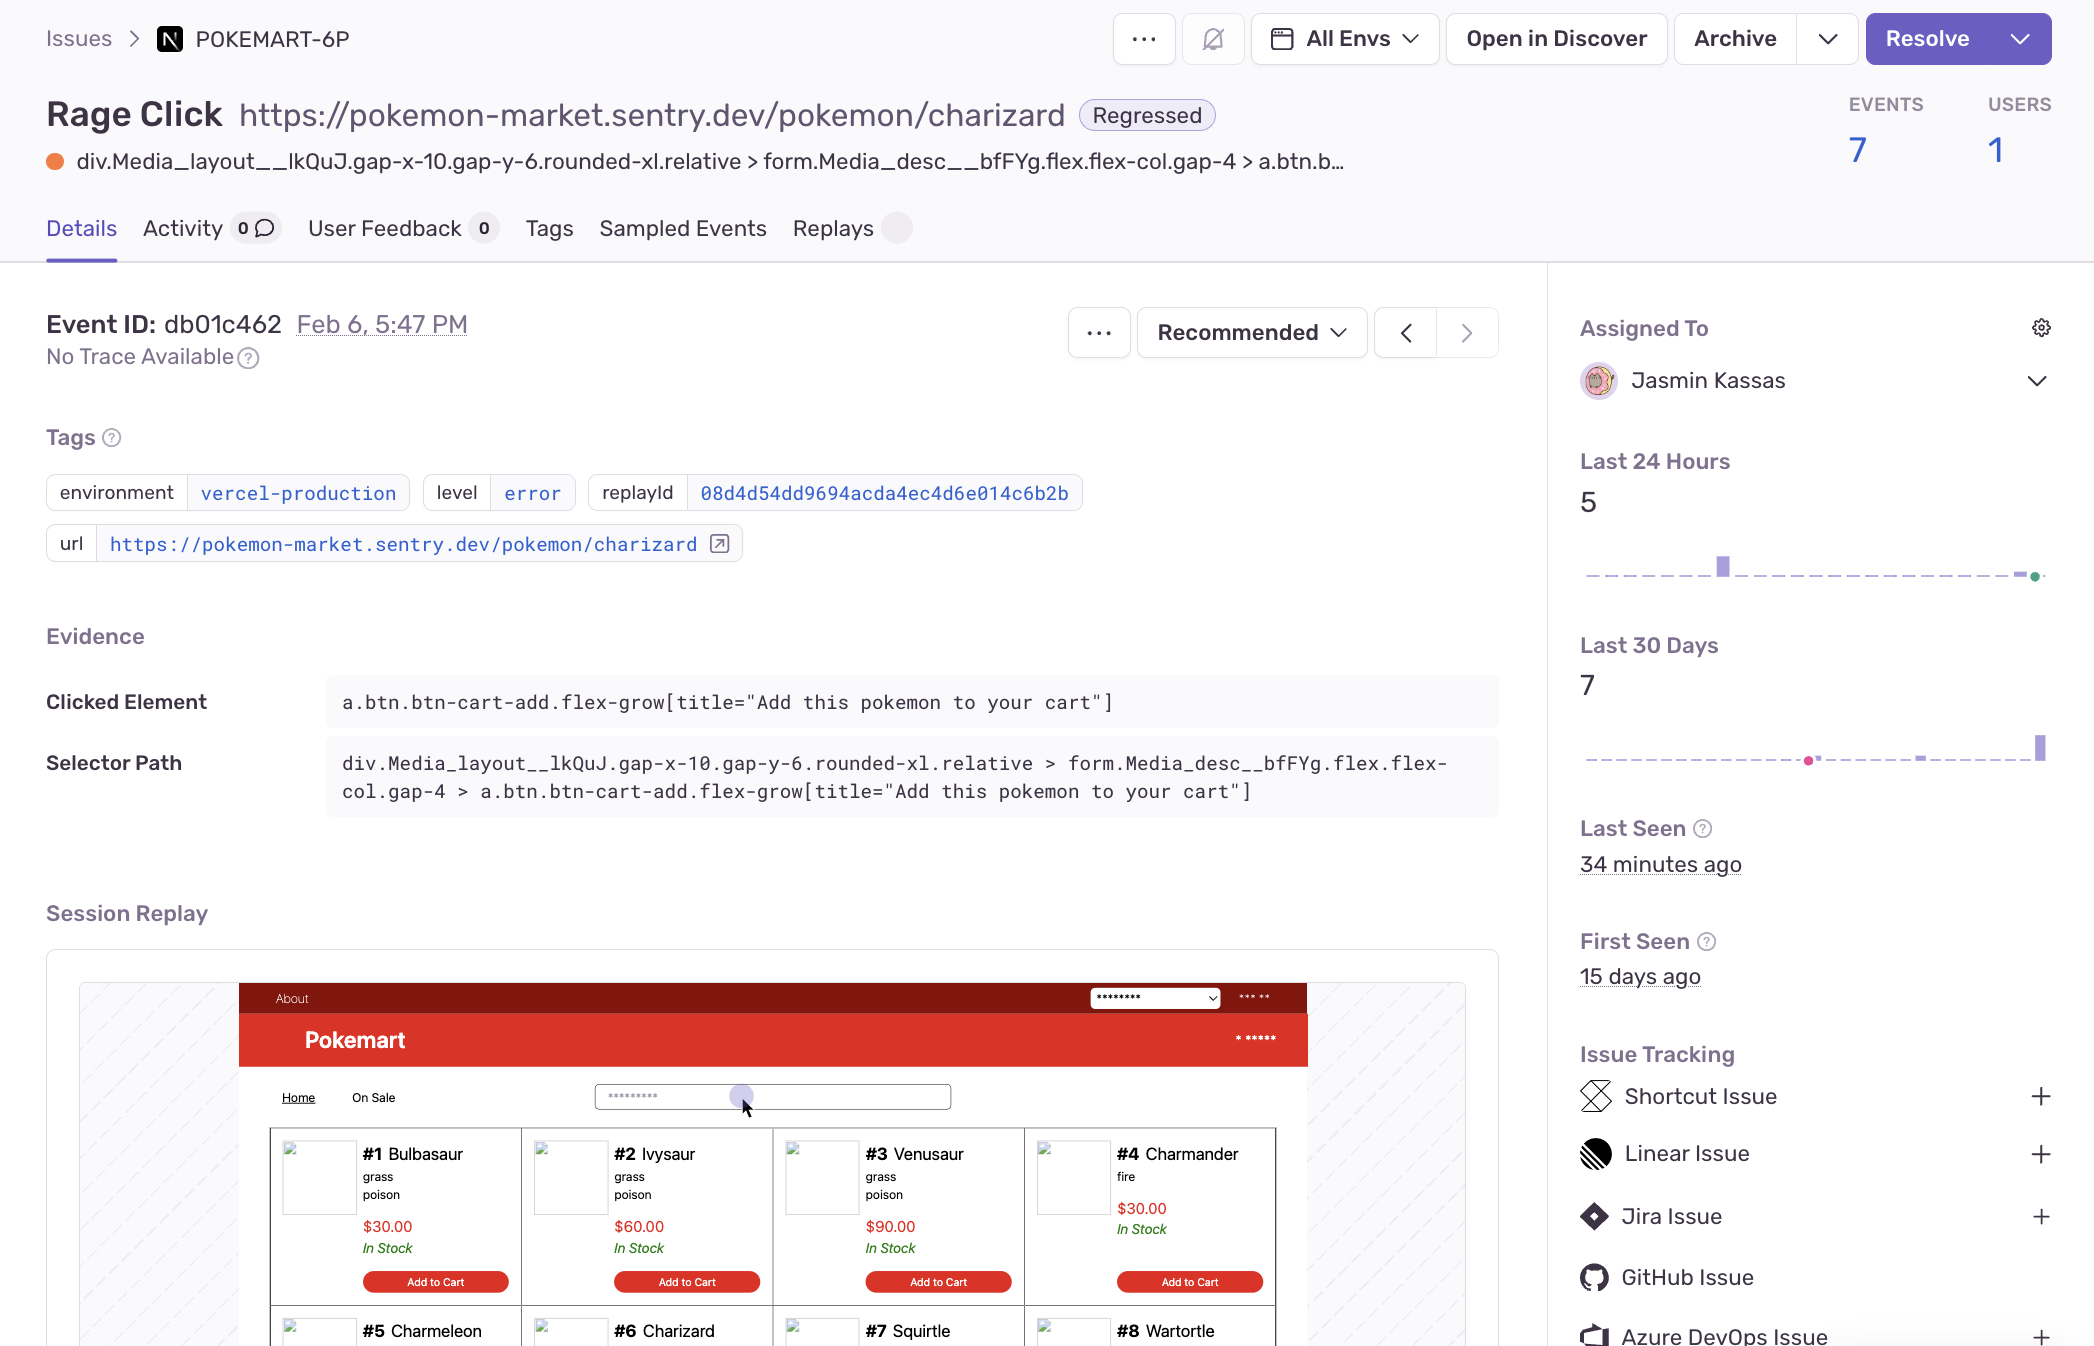The height and width of the screenshot is (1346, 2094).
Task: Click the Selector Path code value
Action: pyautogui.click(x=912, y=777)
